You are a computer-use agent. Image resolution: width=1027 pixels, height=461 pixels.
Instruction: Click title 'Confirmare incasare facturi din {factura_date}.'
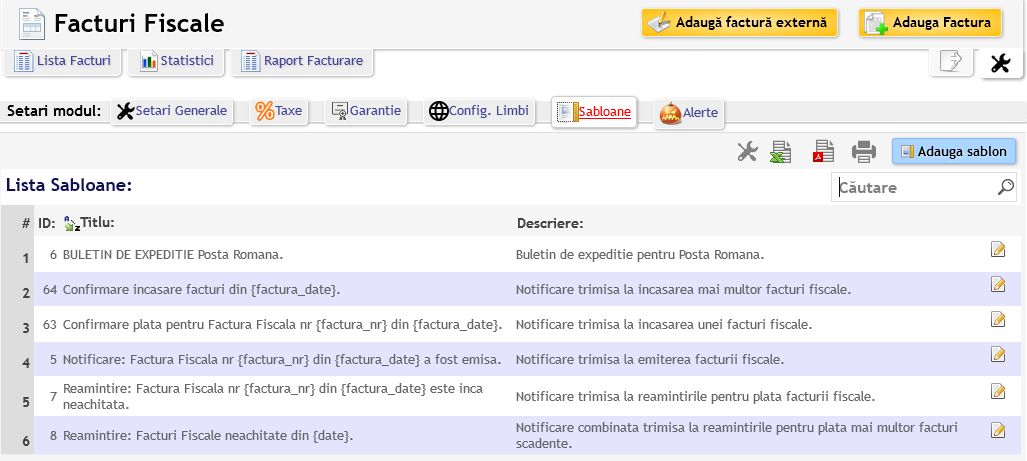click(202, 289)
